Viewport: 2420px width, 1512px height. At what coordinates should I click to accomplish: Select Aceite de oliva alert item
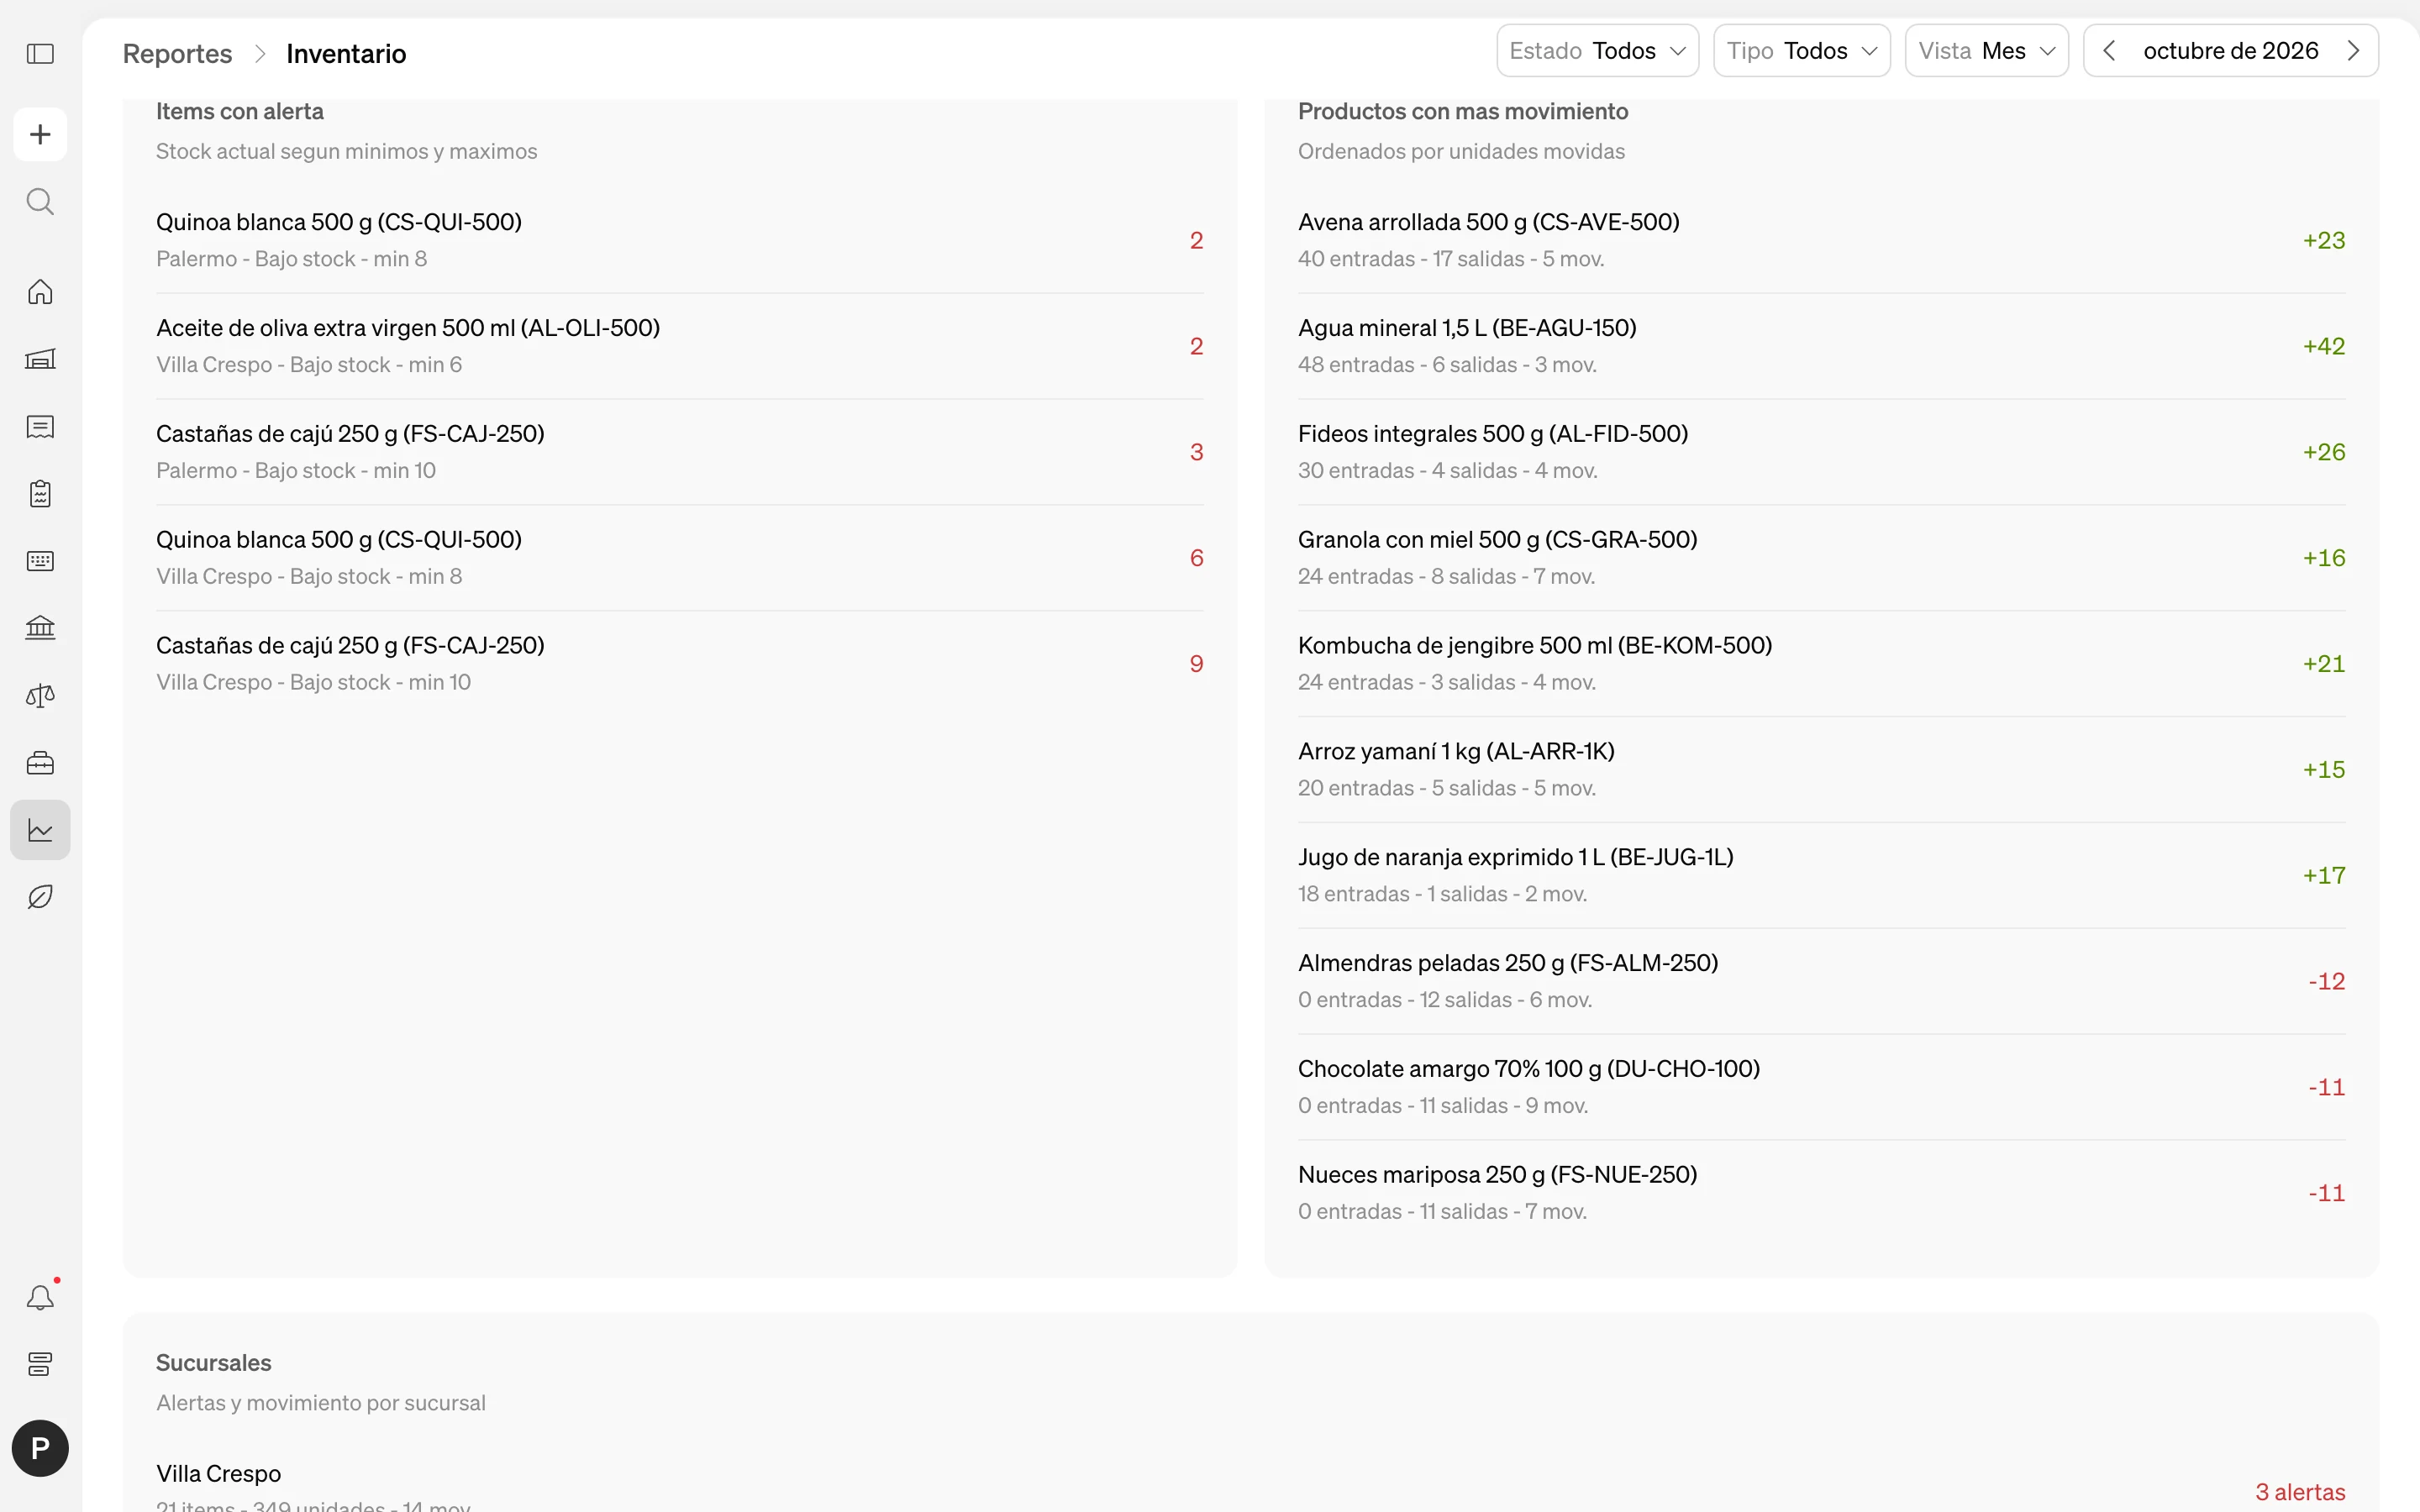click(679, 346)
